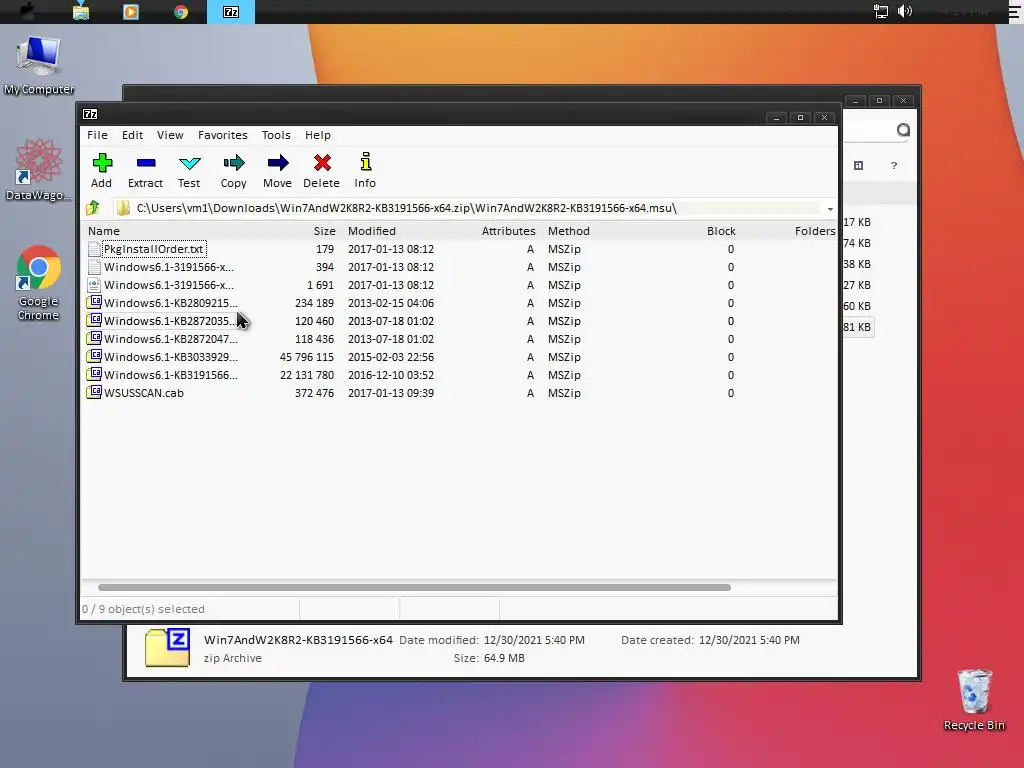Sort by Size column header

324,231
